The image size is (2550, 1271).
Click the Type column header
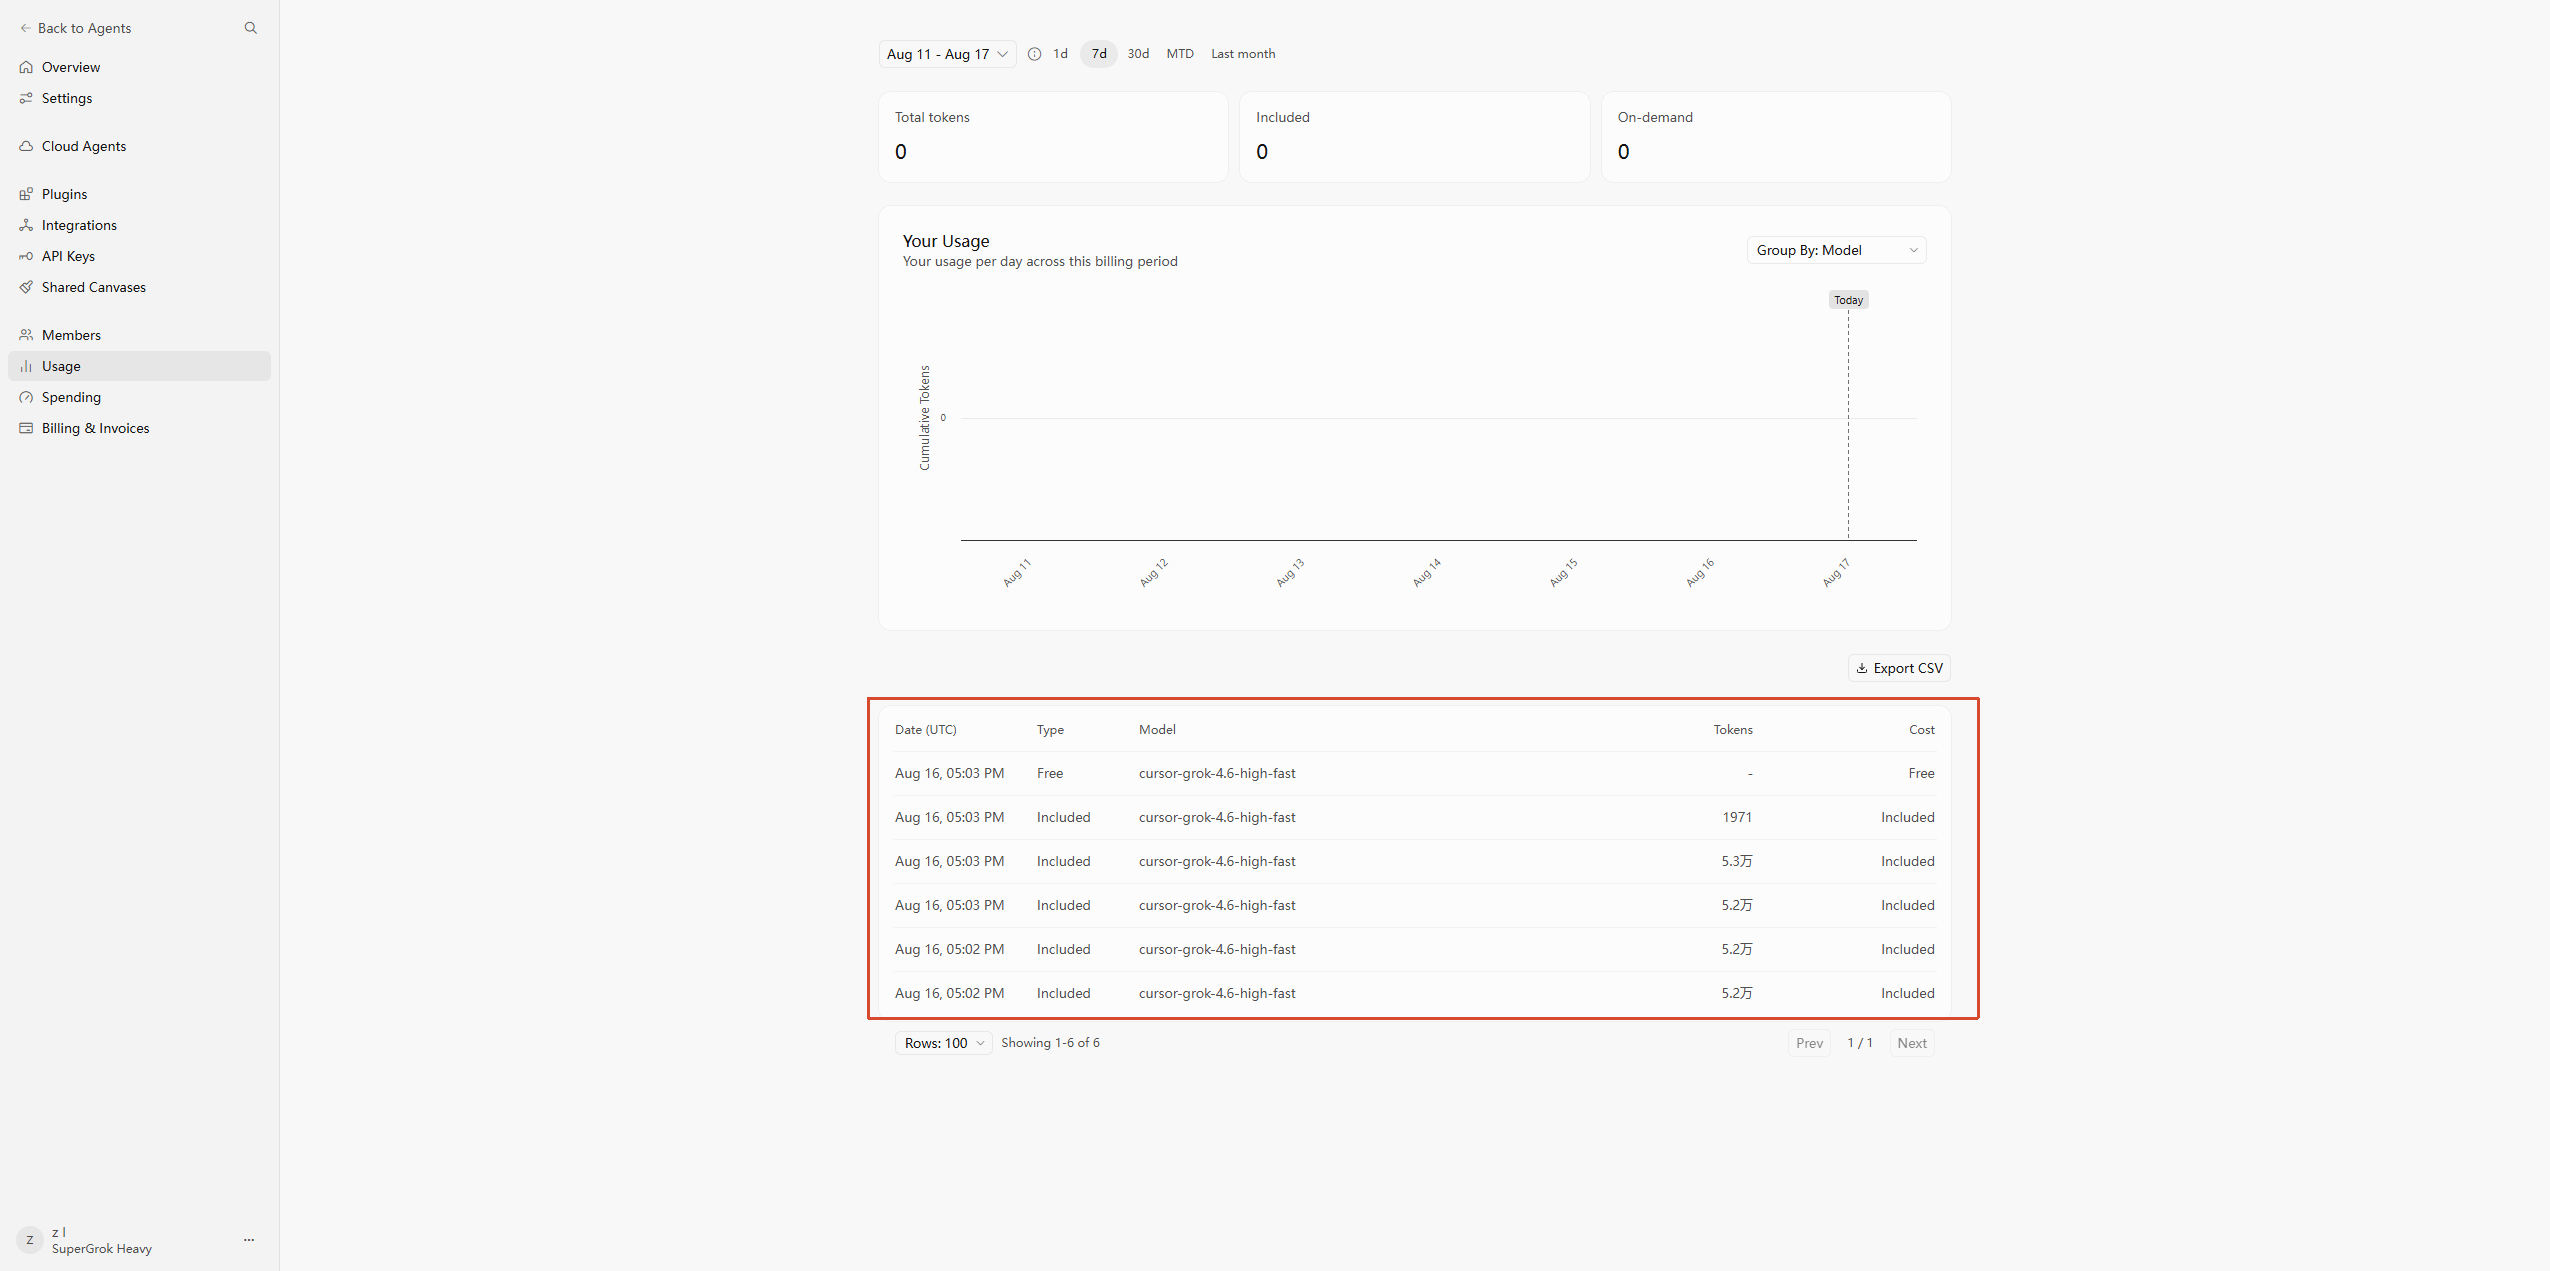(1050, 730)
